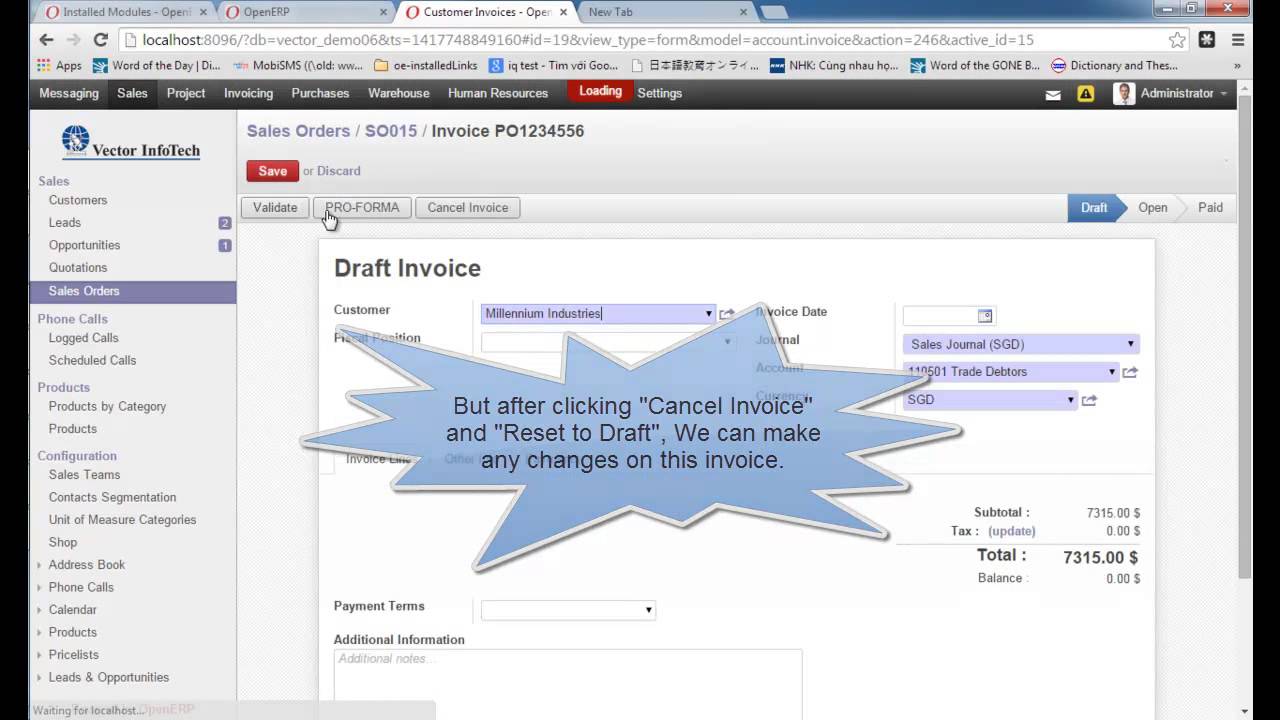This screenshot has height=720, width=1280.
Task: Open Opportunities in the sidebar
Action: tap(84, 245)
